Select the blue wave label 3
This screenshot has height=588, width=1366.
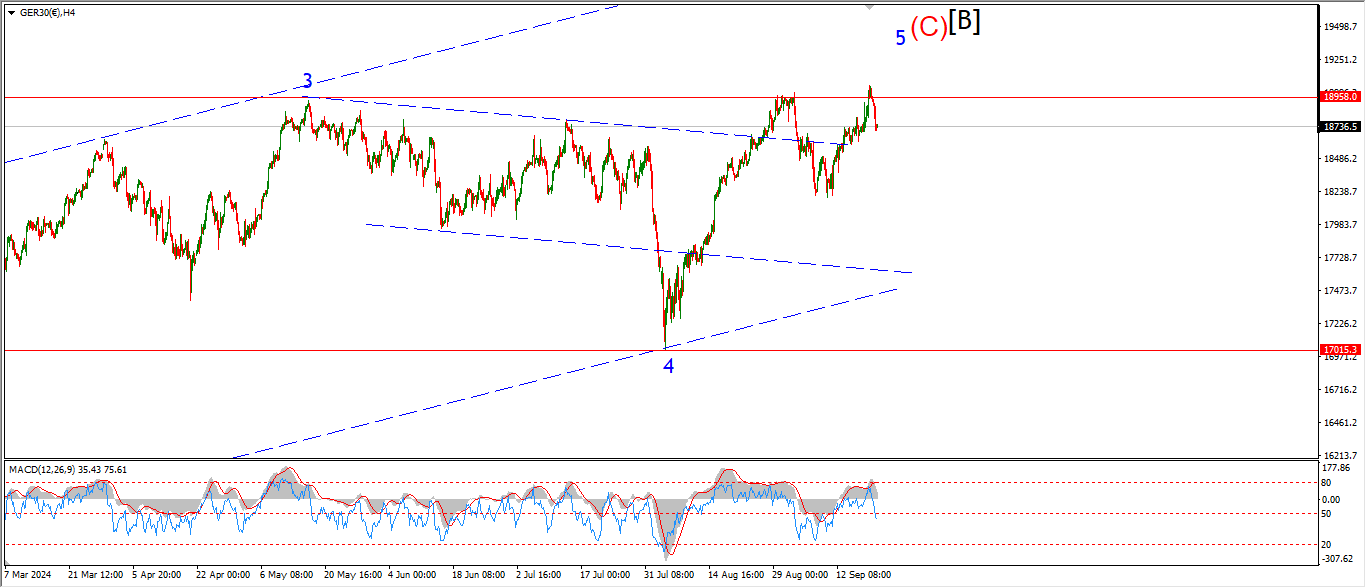(308, 82)
